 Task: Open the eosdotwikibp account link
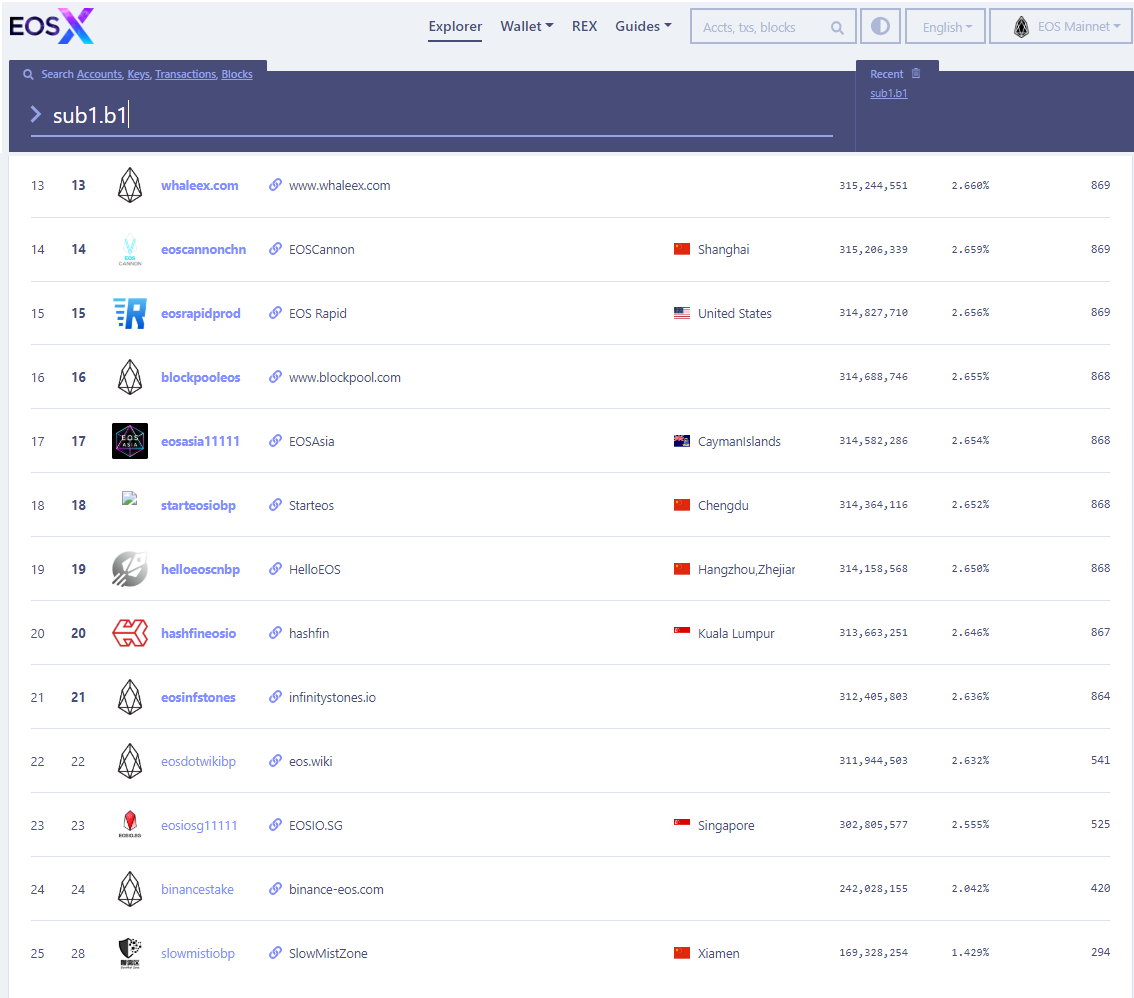tap(198, 761)
